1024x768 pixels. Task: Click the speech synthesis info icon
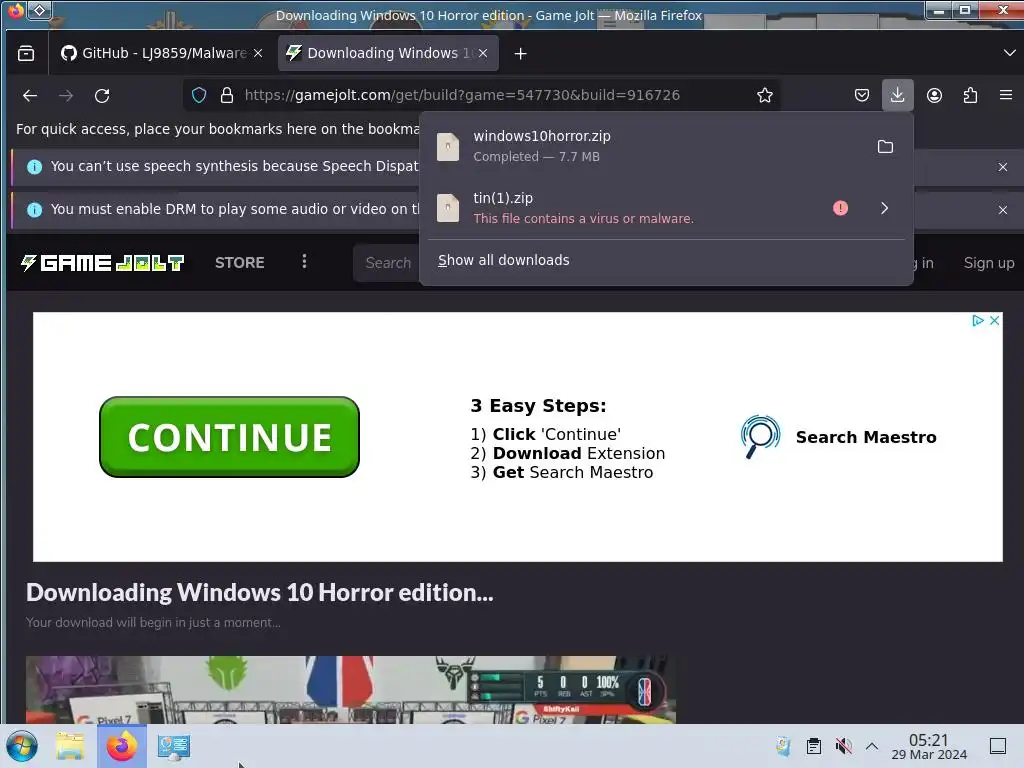35,167
